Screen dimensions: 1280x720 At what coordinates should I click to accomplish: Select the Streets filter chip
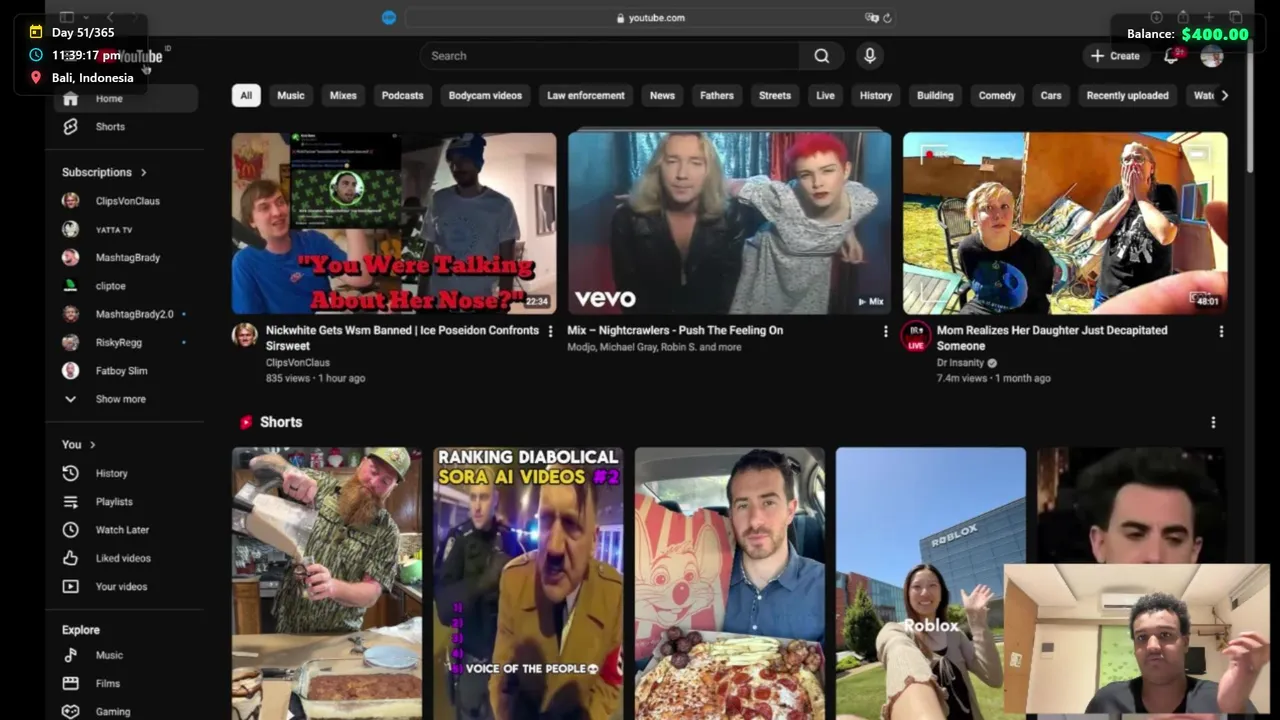point(775,96)
